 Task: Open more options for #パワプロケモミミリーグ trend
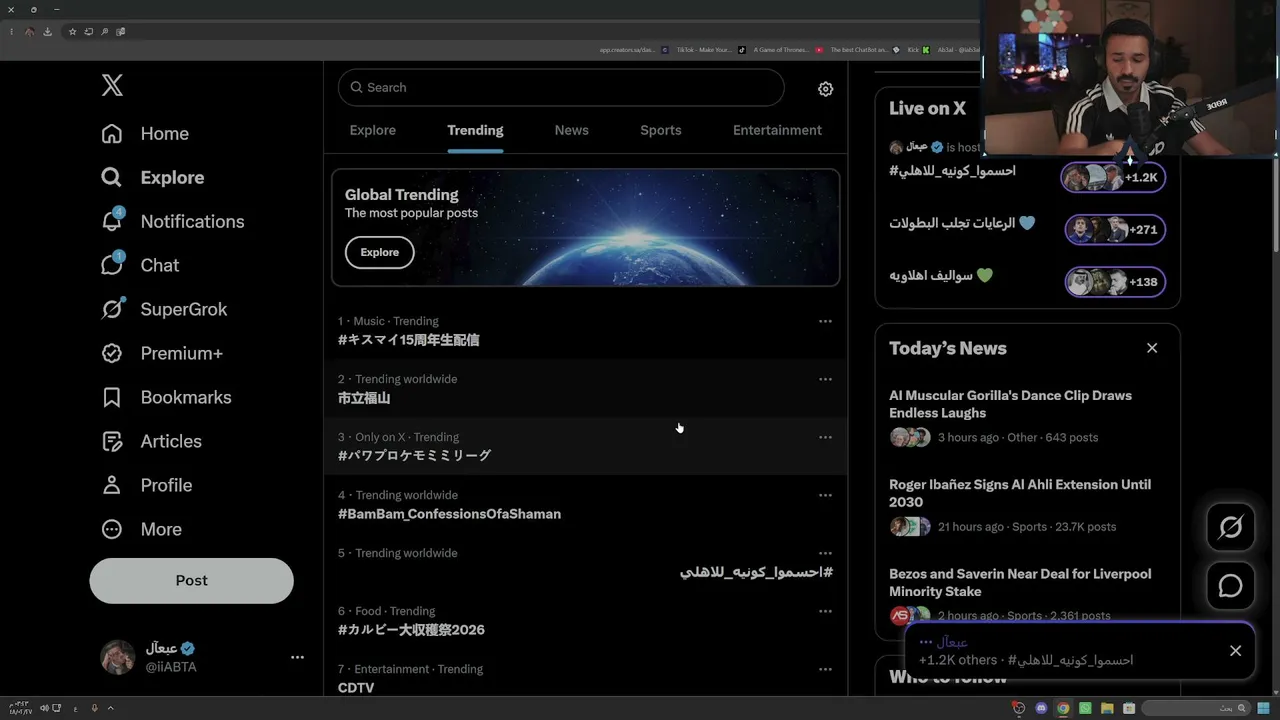click(x=825, y=437)
